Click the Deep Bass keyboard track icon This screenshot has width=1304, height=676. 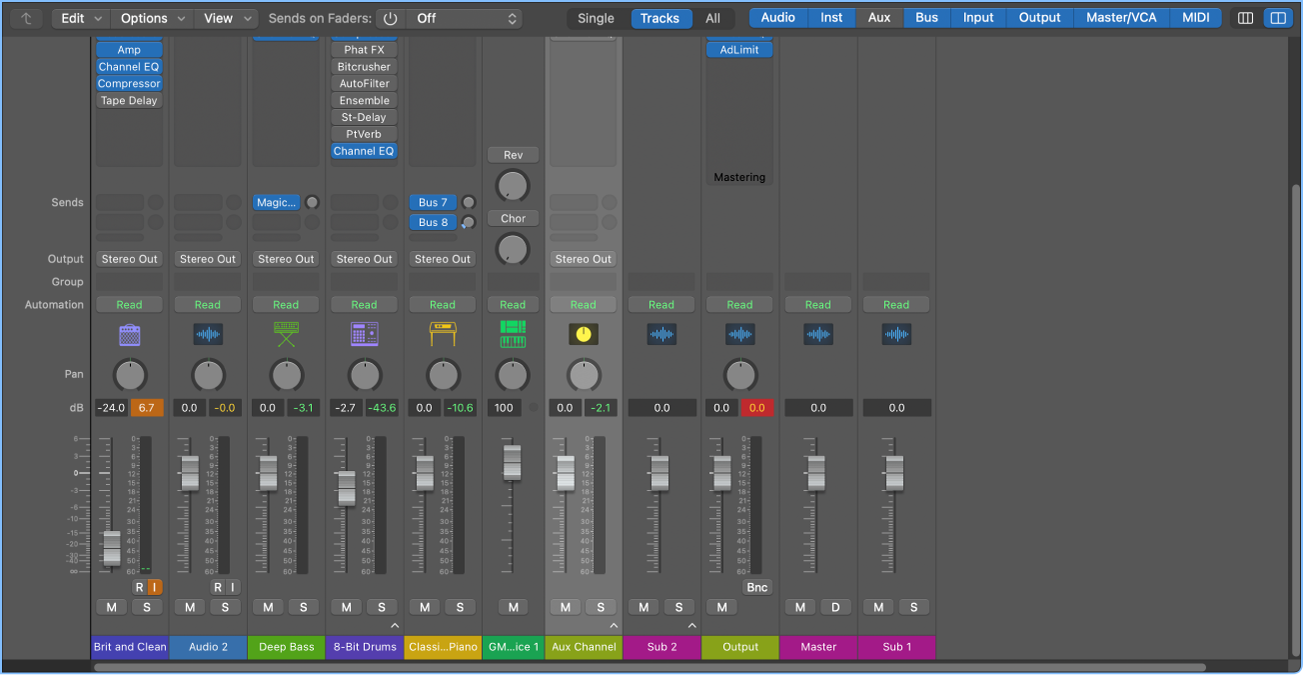pyautogui.click(x=286, y=335)
